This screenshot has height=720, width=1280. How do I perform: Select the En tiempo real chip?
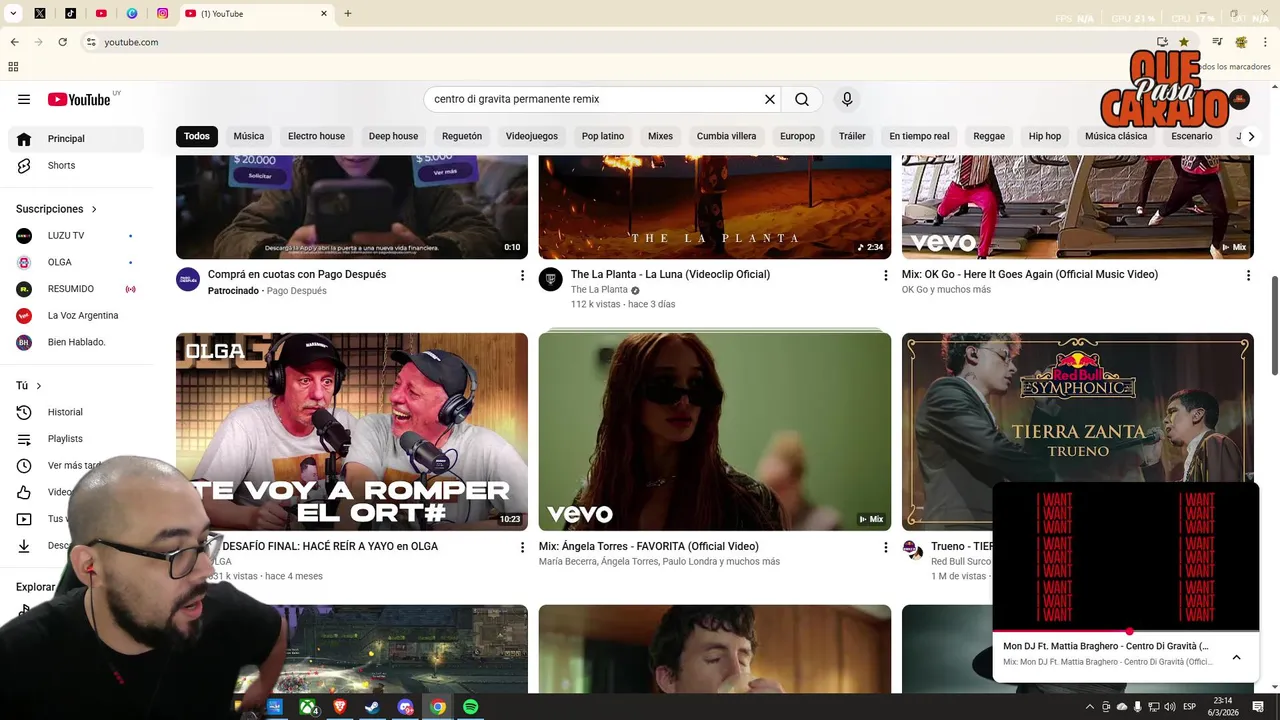(x=919, y=136)
